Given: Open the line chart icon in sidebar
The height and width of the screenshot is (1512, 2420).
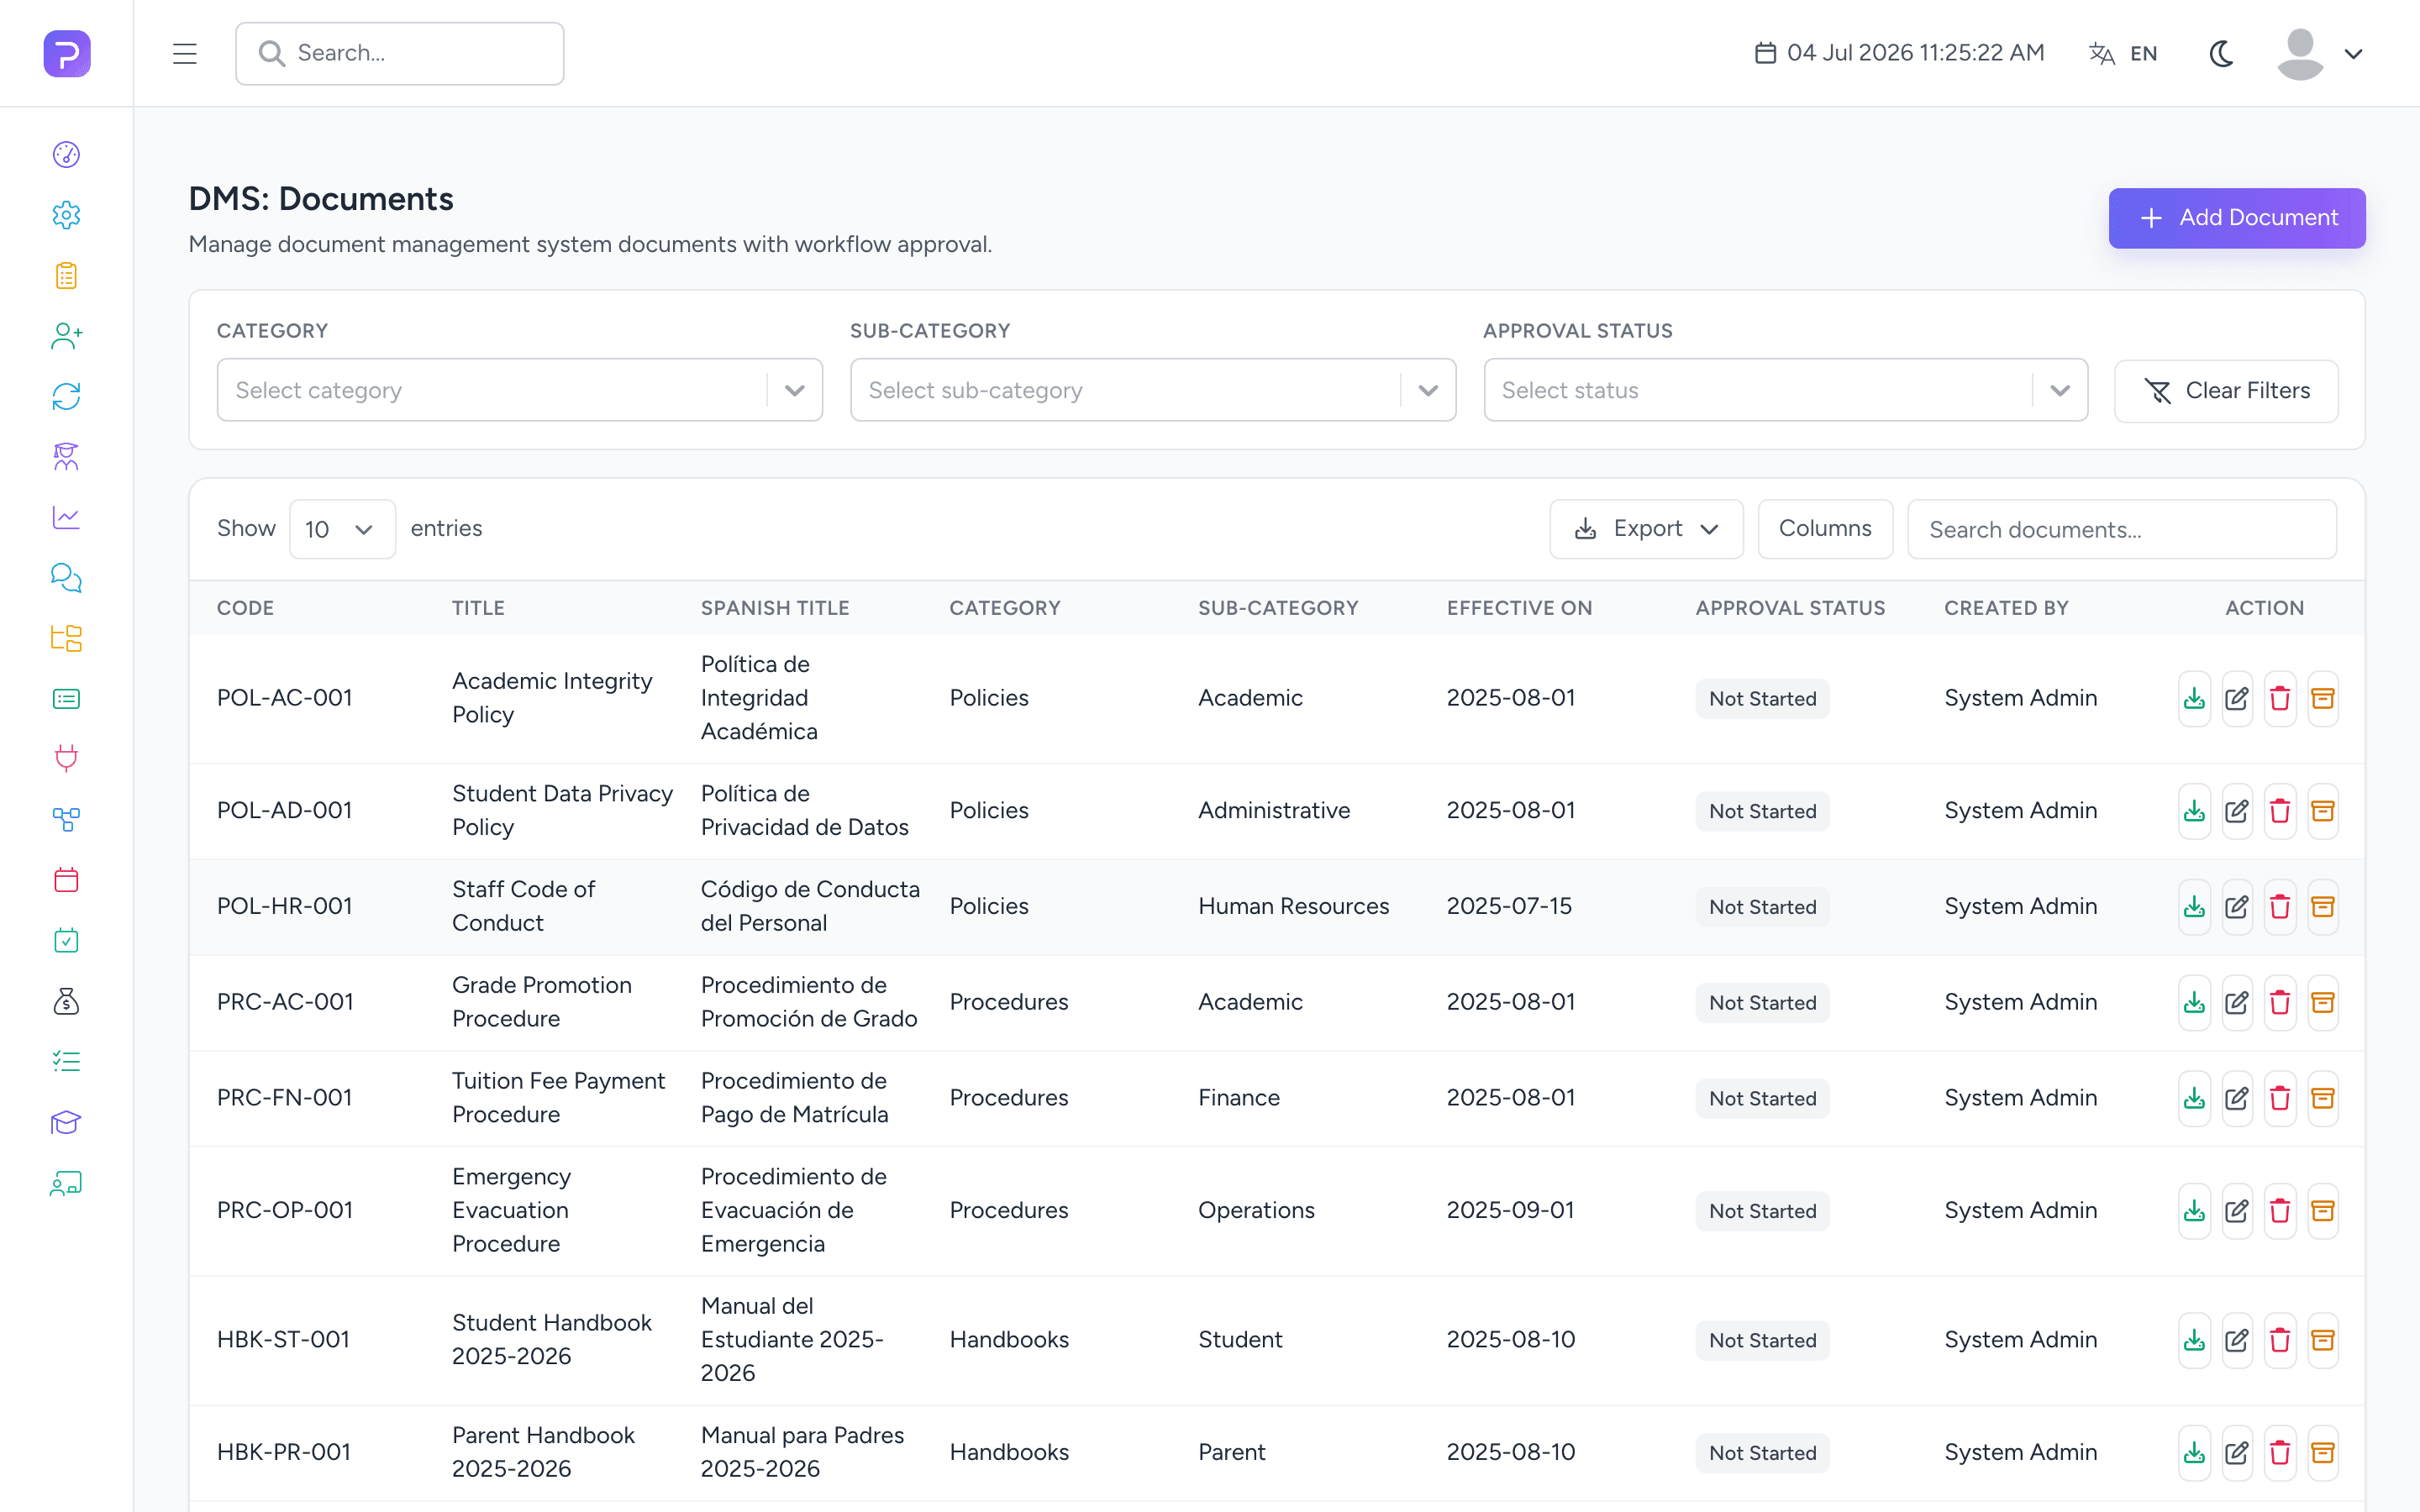Looking at the screenshot, I should coord(66,517).
